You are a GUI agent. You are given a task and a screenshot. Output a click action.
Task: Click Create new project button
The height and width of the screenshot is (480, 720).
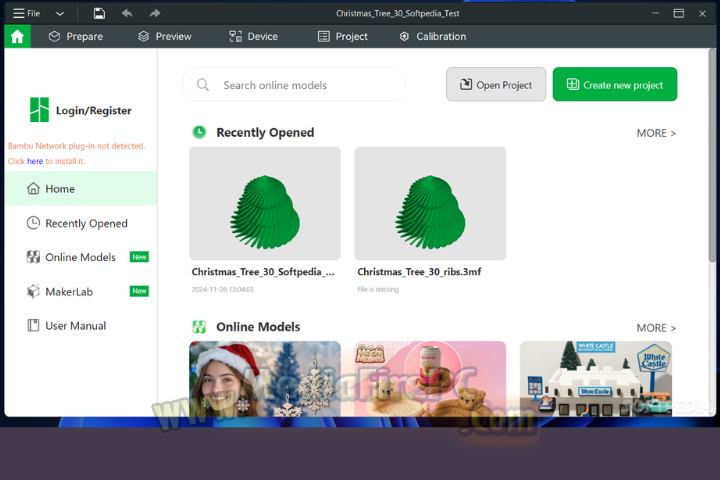(615, 85)
